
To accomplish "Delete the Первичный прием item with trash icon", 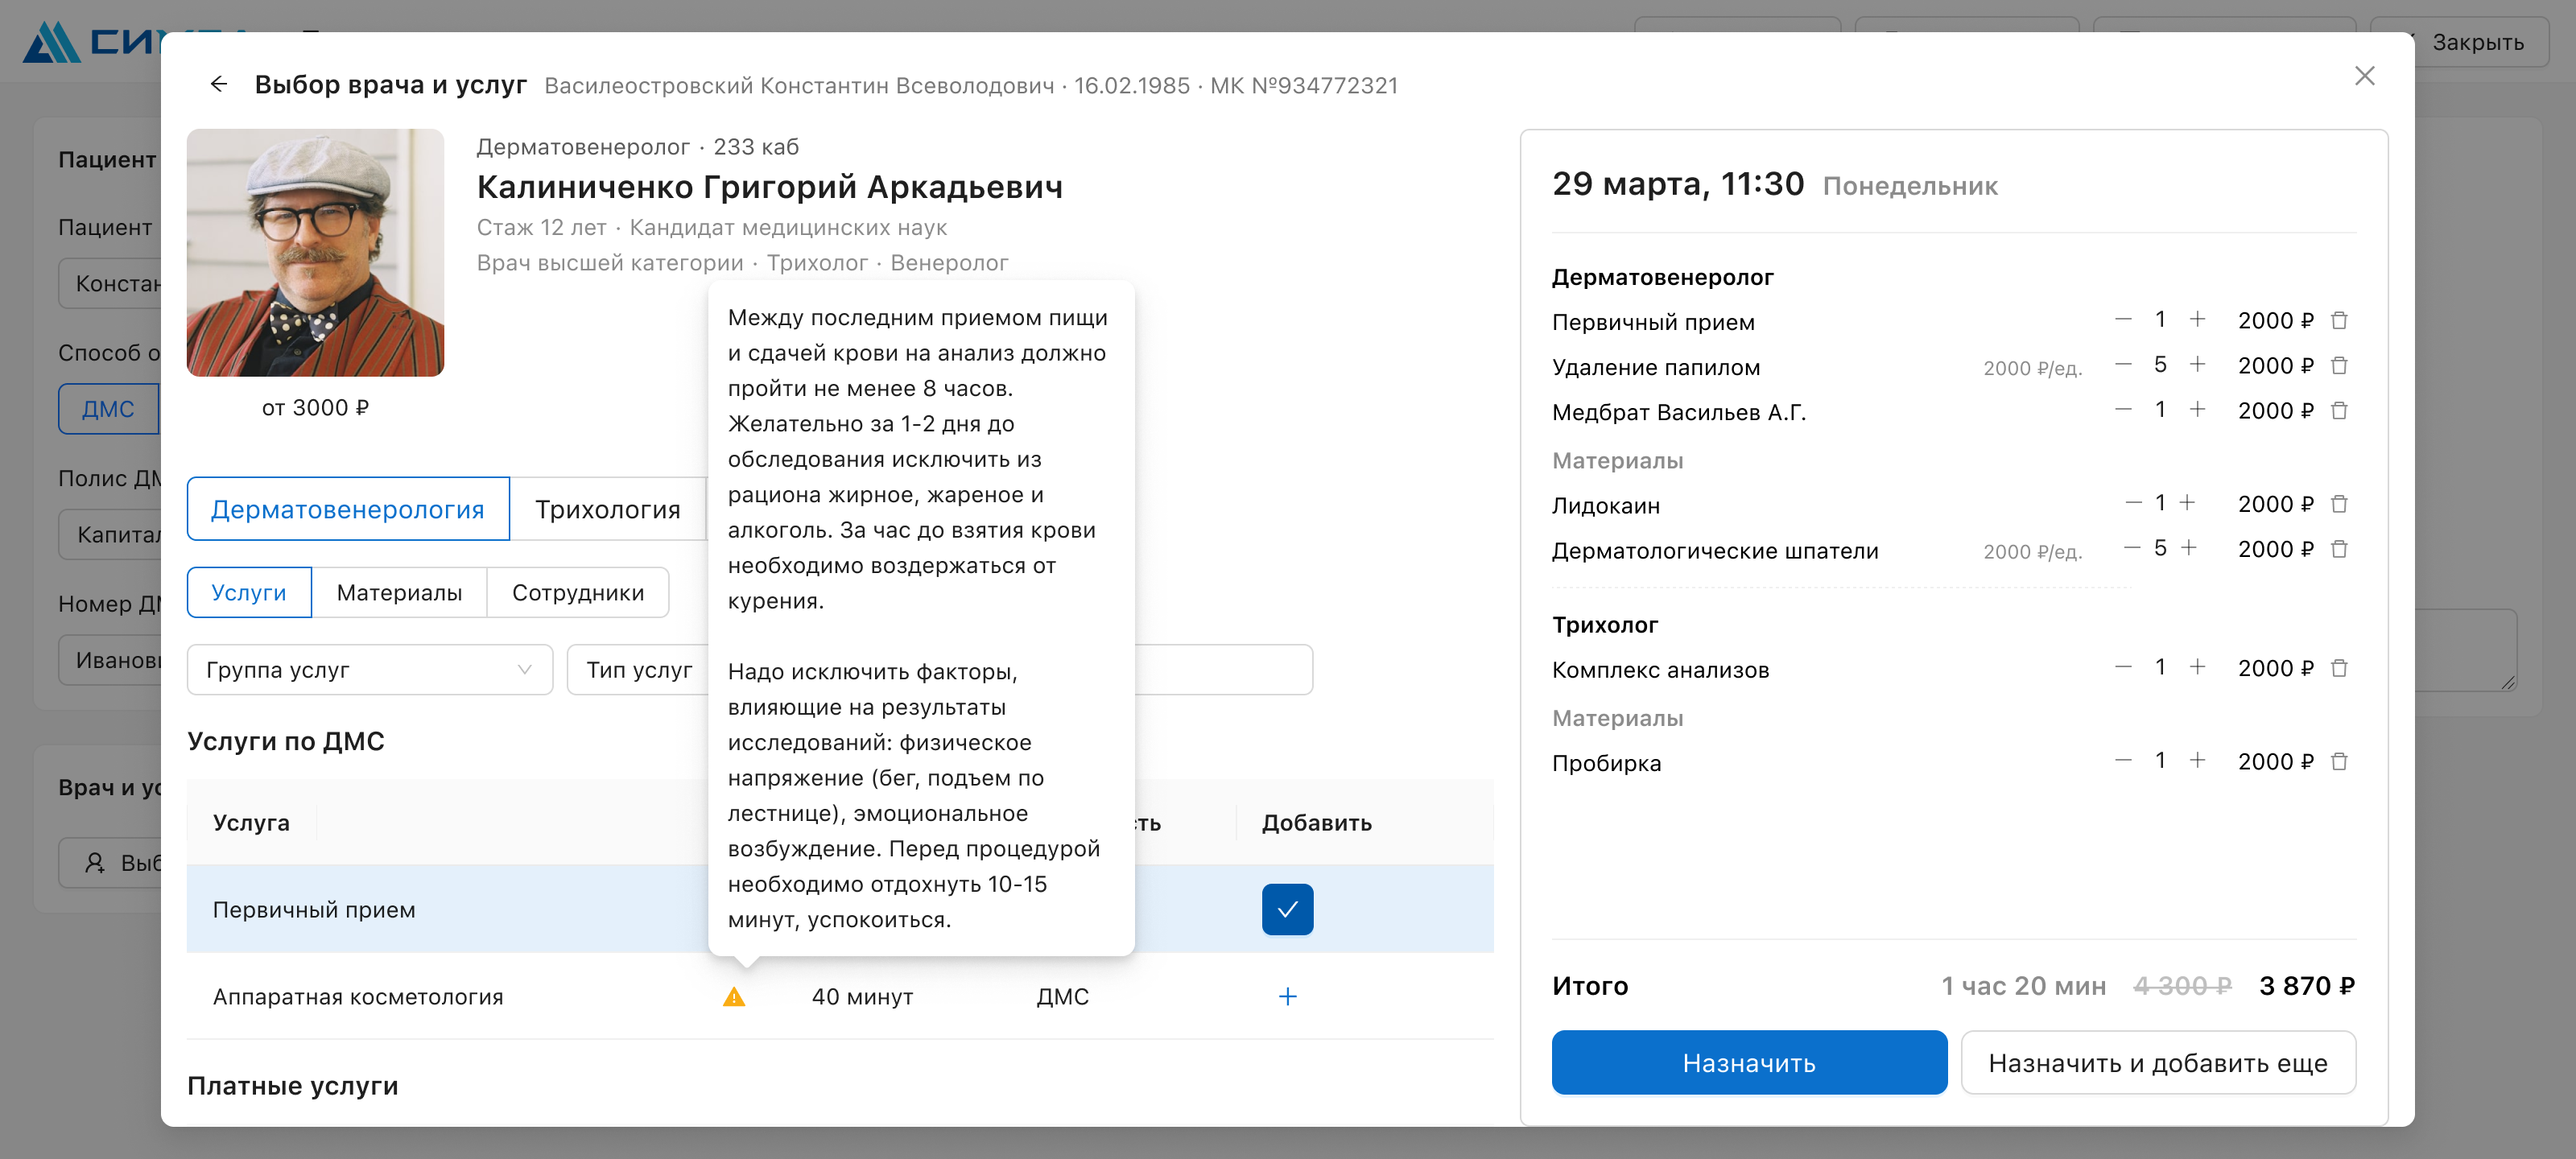I will pyautogui.click(x=2339, y=320).
